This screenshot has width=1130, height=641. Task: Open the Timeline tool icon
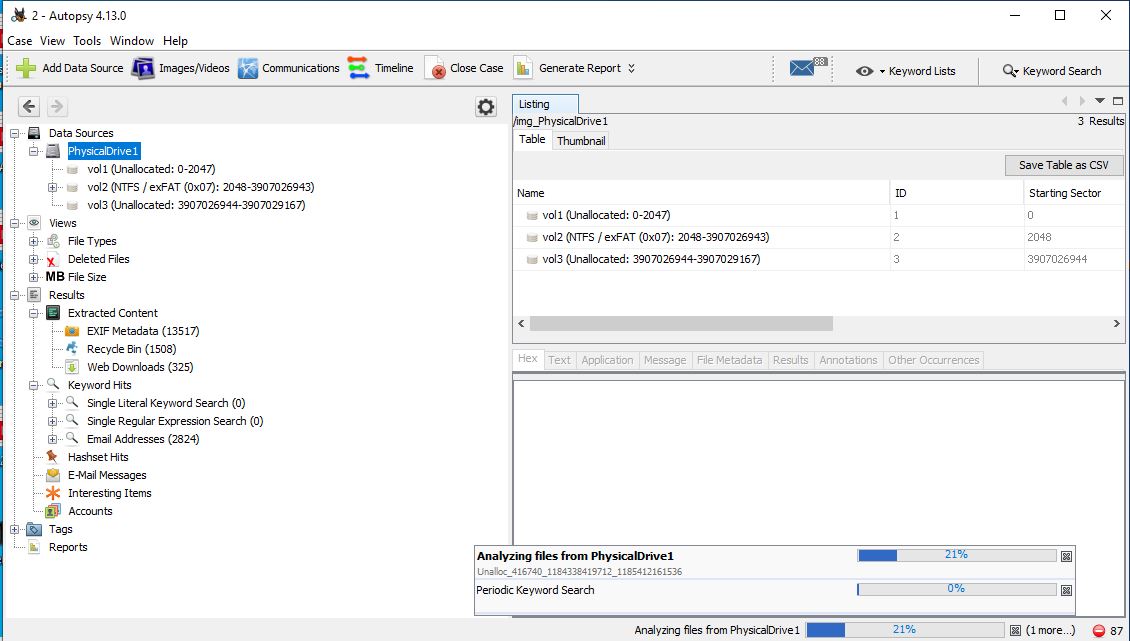[x=358, y=68]
